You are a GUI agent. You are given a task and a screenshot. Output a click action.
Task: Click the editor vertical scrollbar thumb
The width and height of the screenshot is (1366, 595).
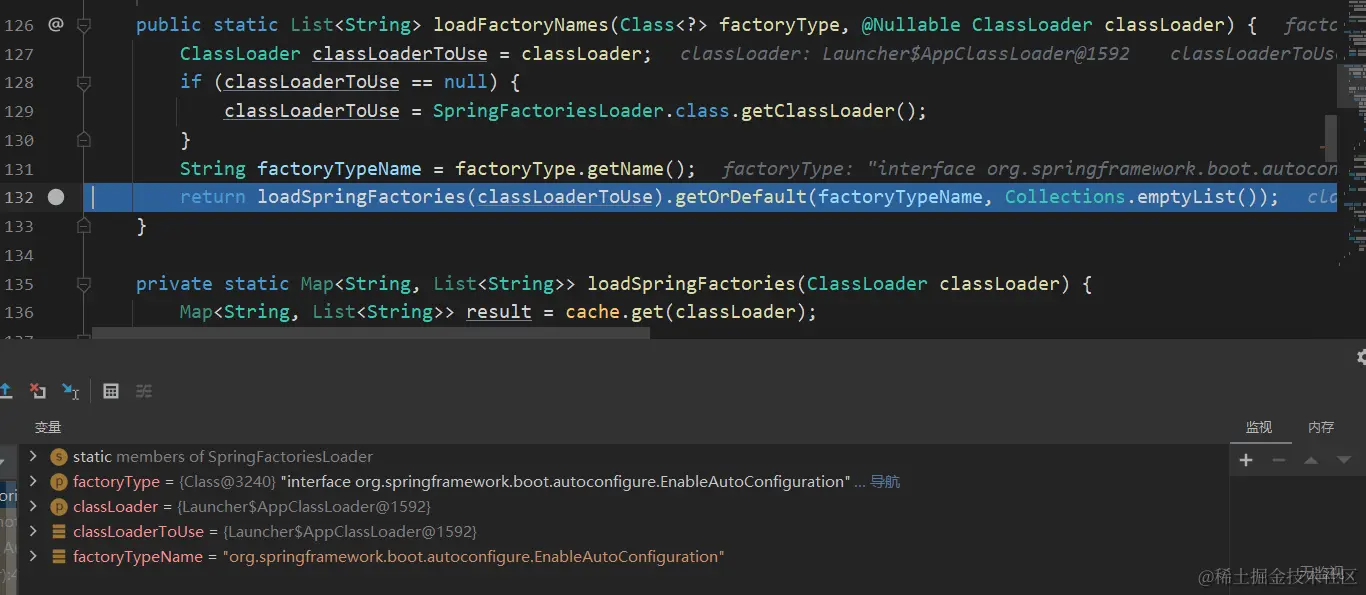(x=1331, y=137)
